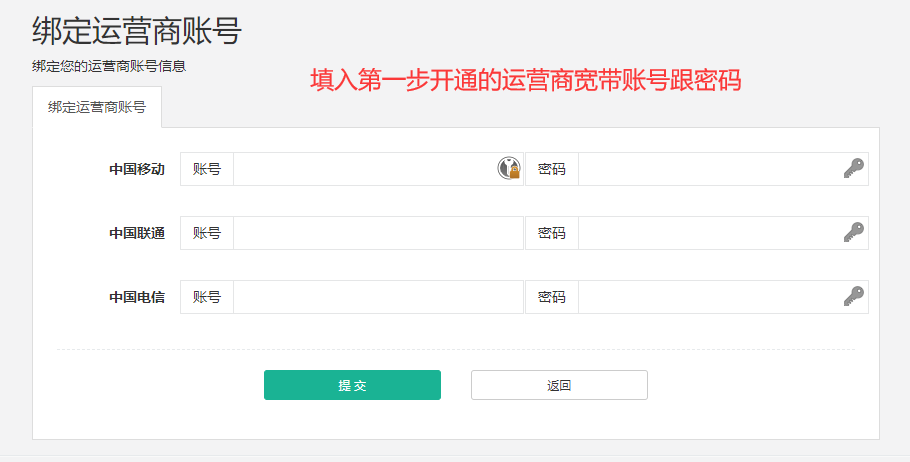910x462 pixels.
Task: Click the 中国电信 carrier label
Action: click(x=137, y=297)
